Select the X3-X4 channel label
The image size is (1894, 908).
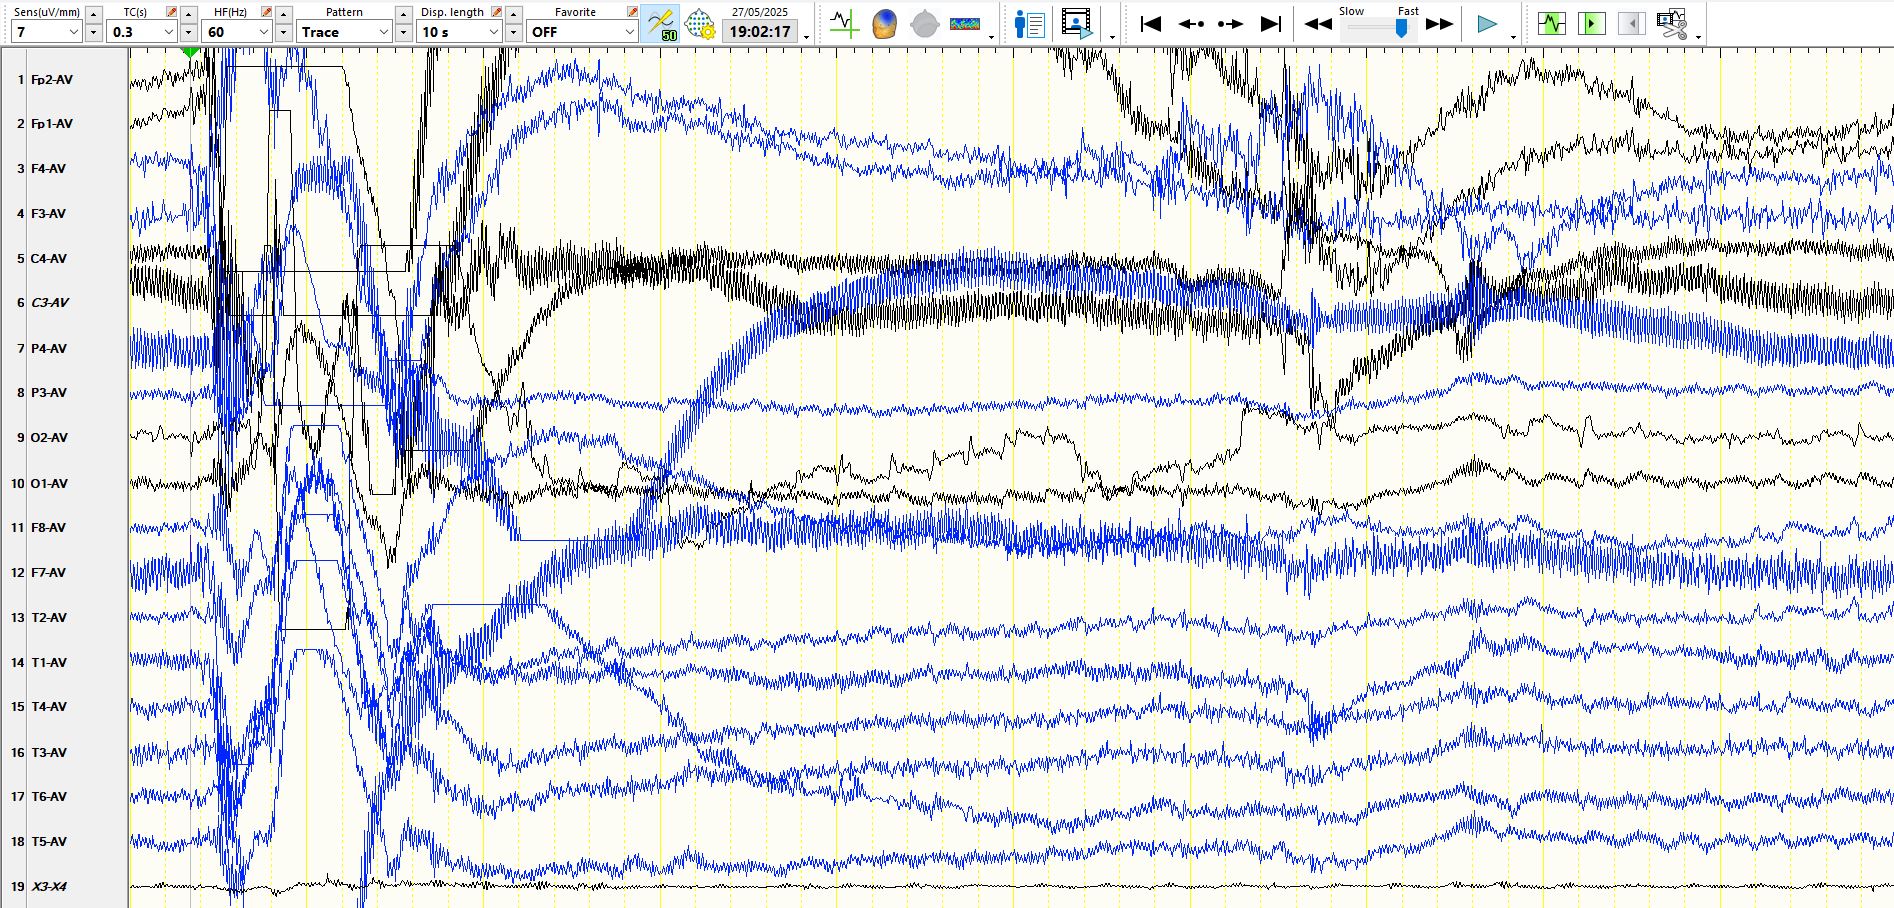[49, 887]
